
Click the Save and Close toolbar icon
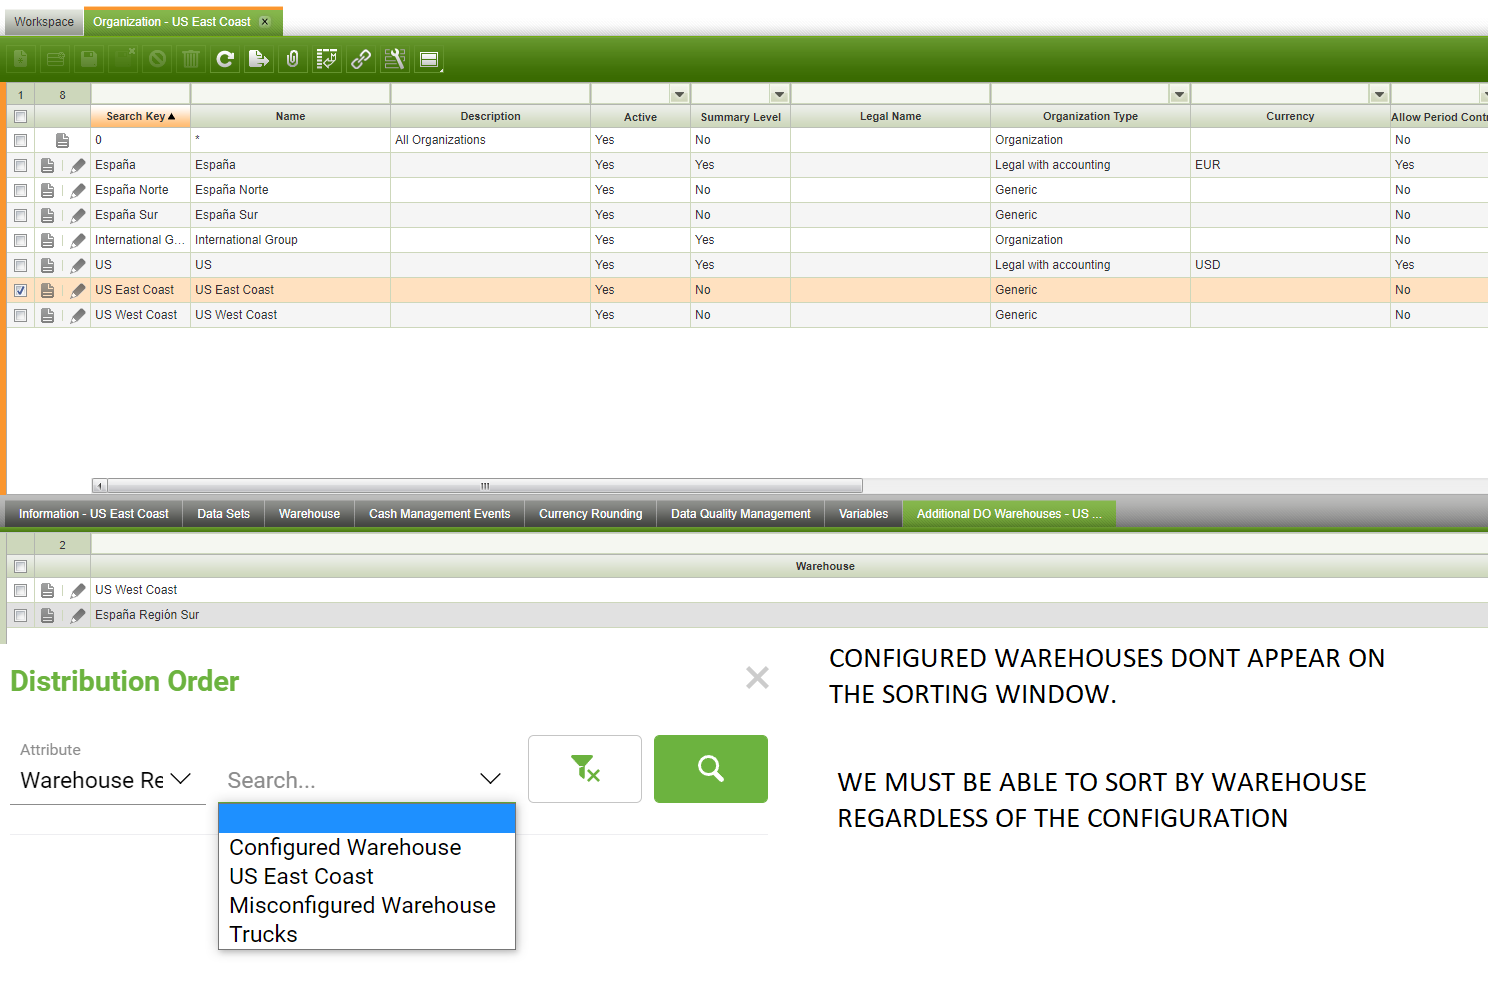(123, 59)
